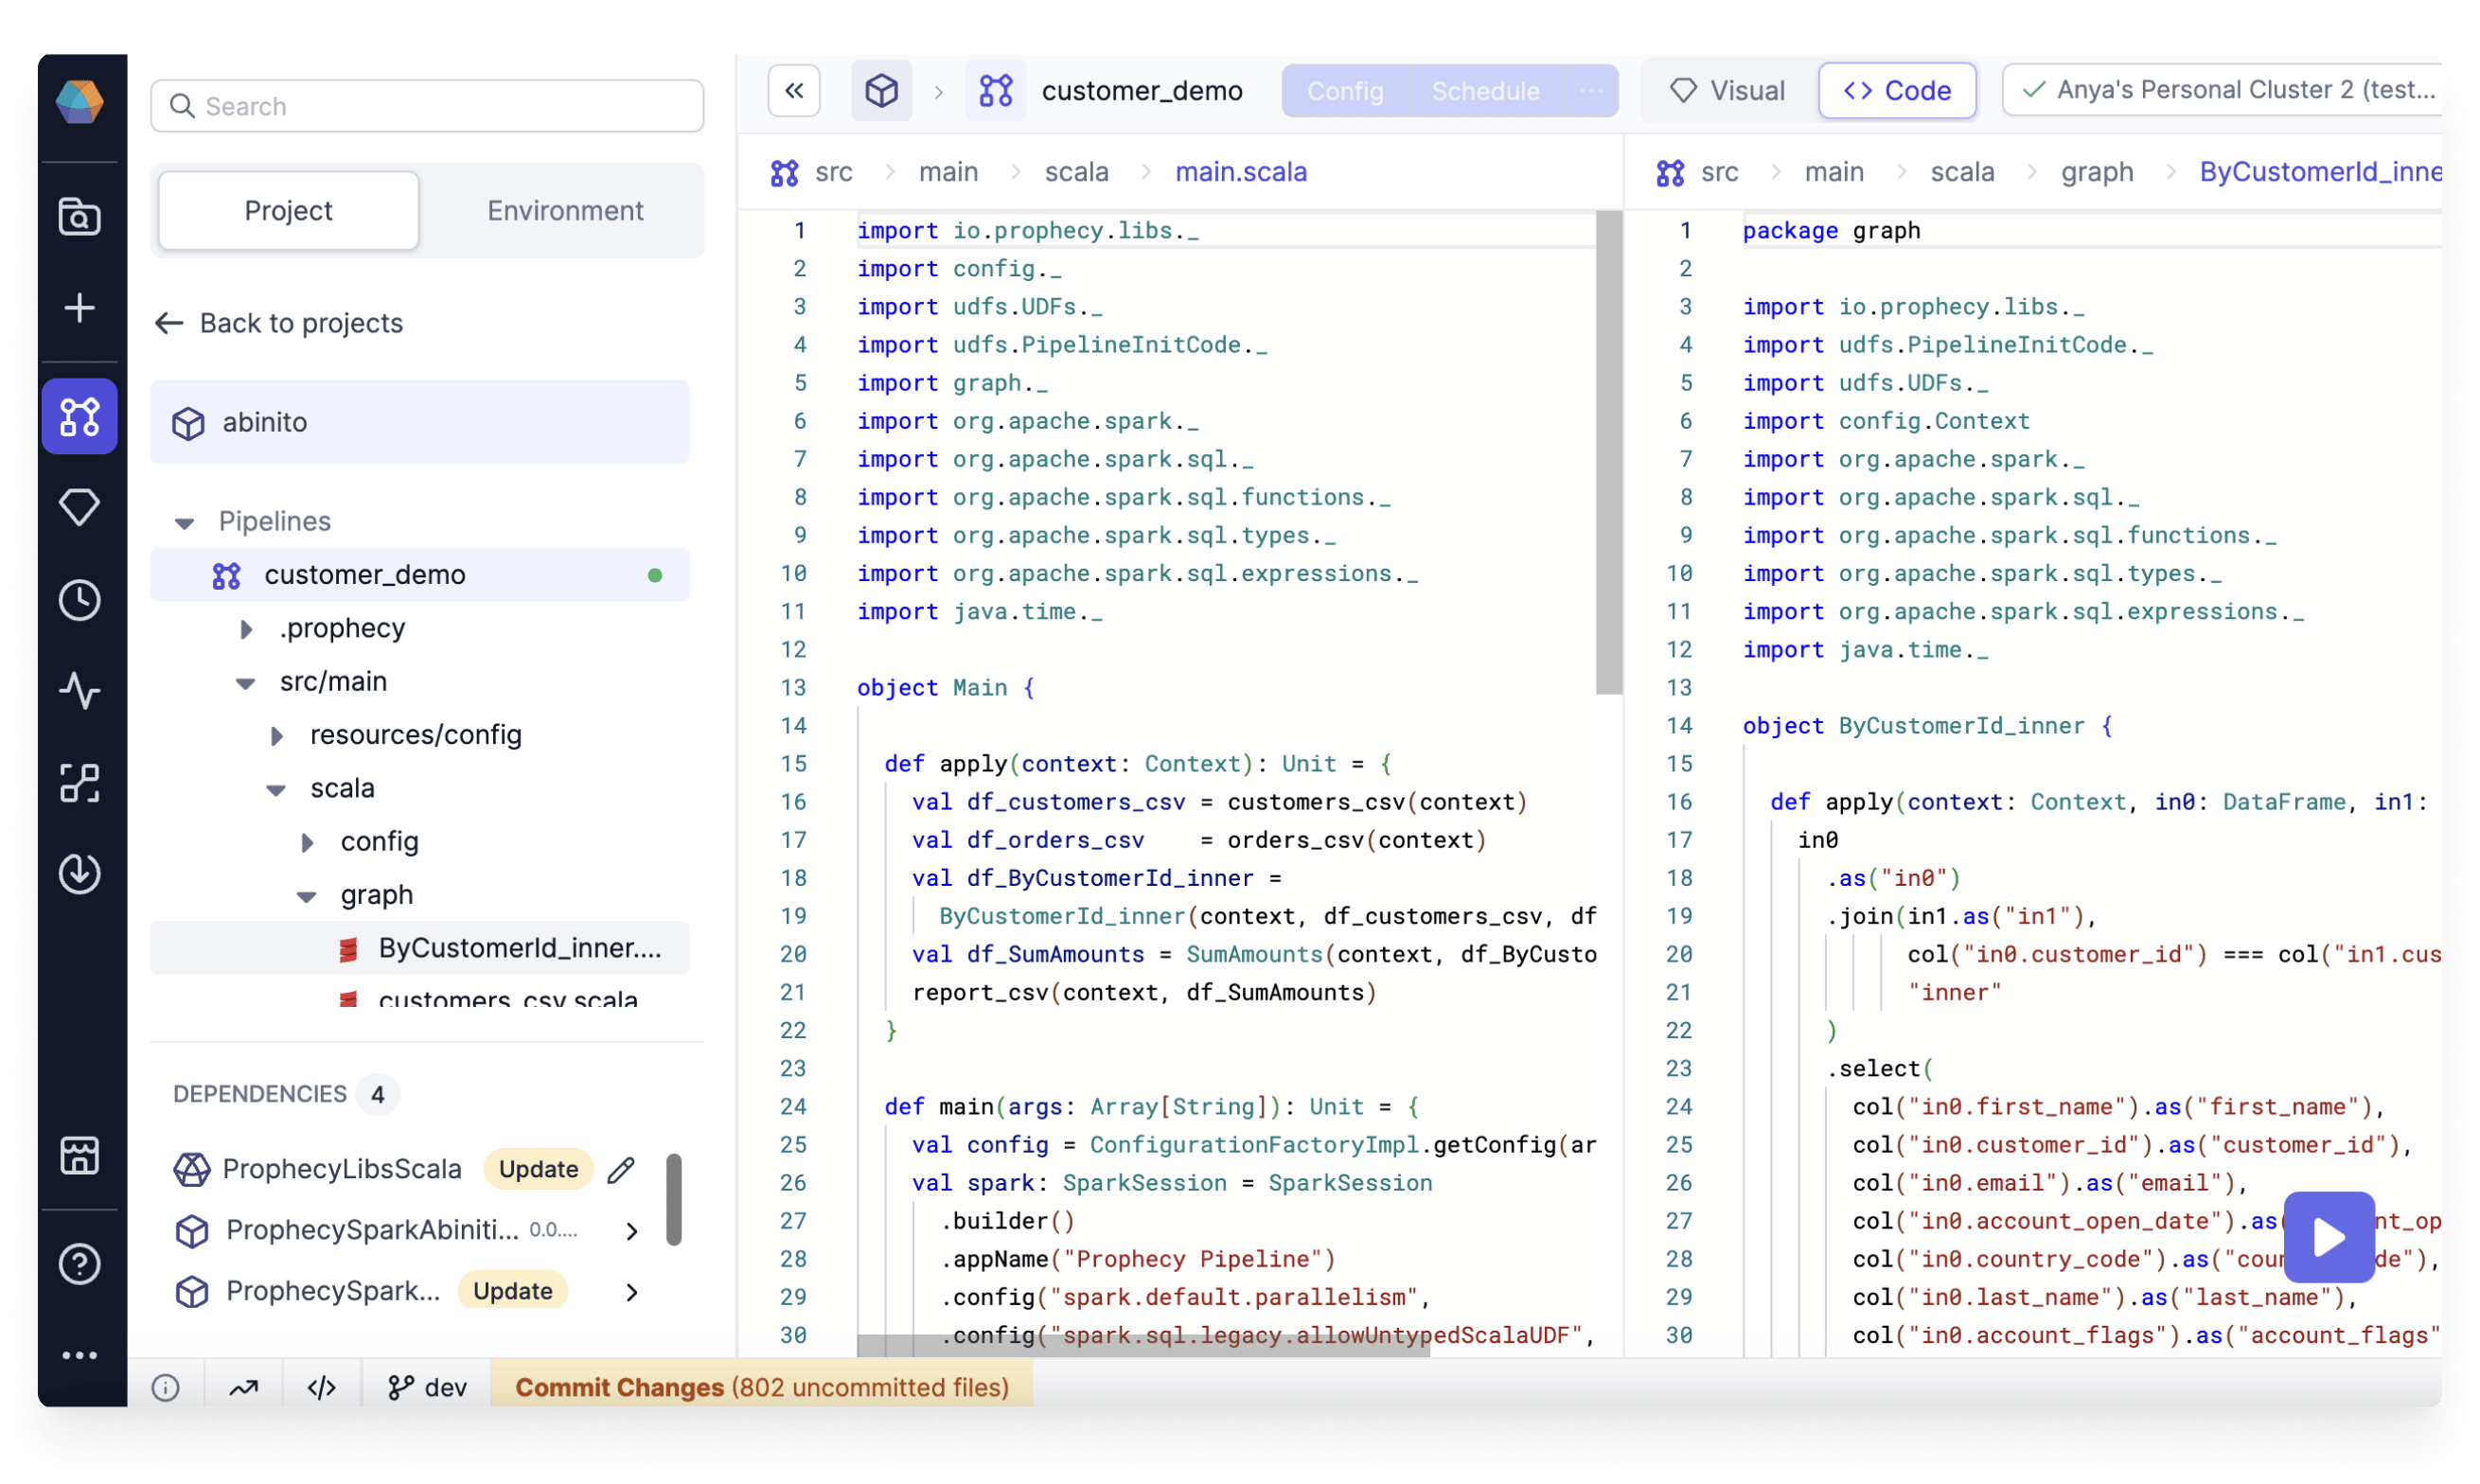Image resolution: width=2480 pixels, height=1484 pixels.
Task: Open the Schedule tab
Action: point(1485,91)
